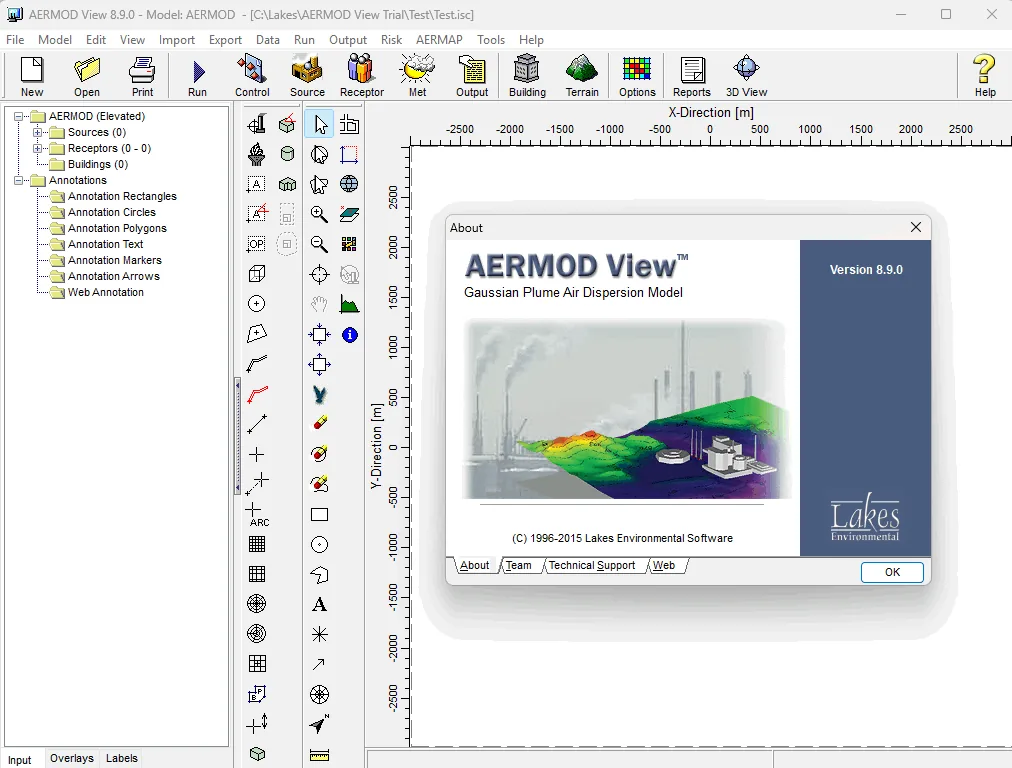Select Annotation Polygons tree item
This screenshot has height=768, width=1012.
pyautogui.click(x=117, y=228)
